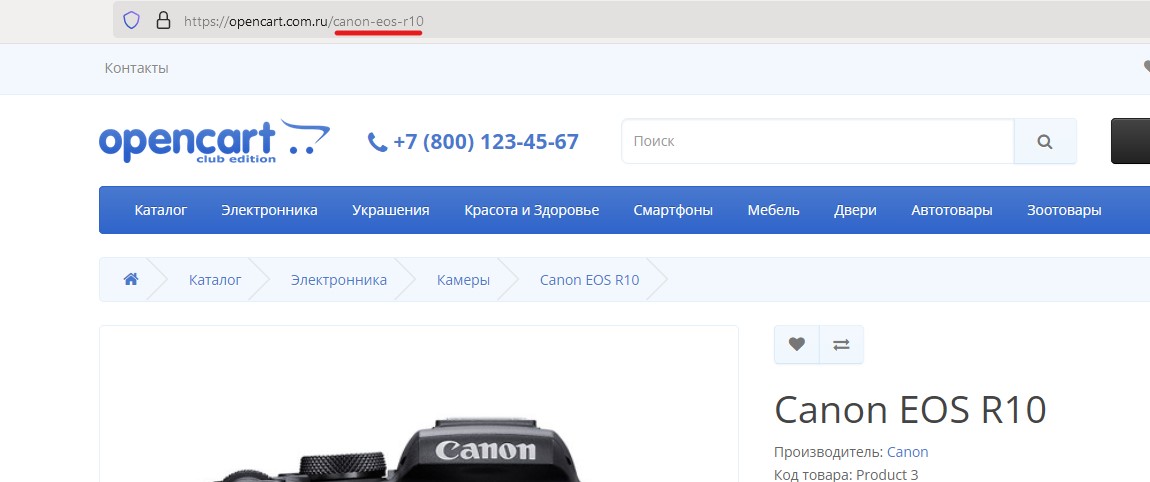Go to Электронника breadcrumb link

point(339,280)
